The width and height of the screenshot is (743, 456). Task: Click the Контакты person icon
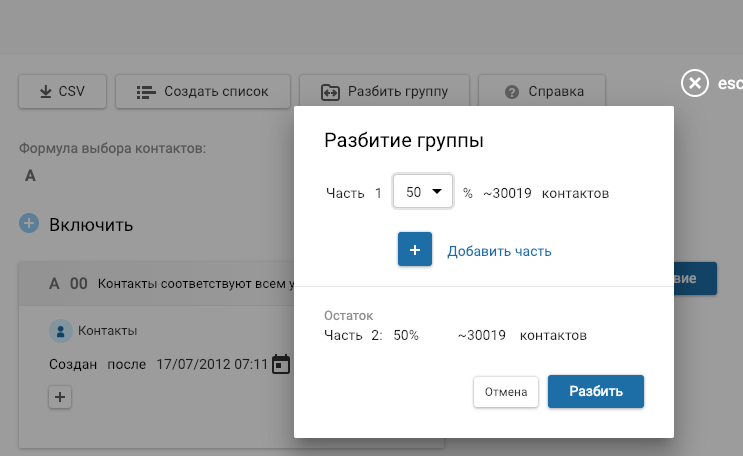61,331
